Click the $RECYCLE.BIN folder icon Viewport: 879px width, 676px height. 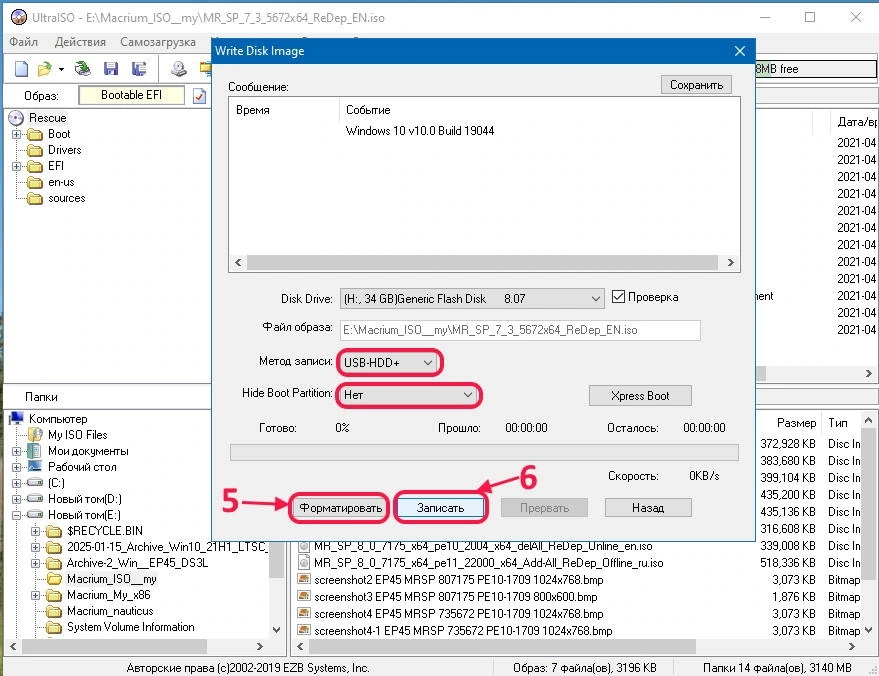coord(54,531)
